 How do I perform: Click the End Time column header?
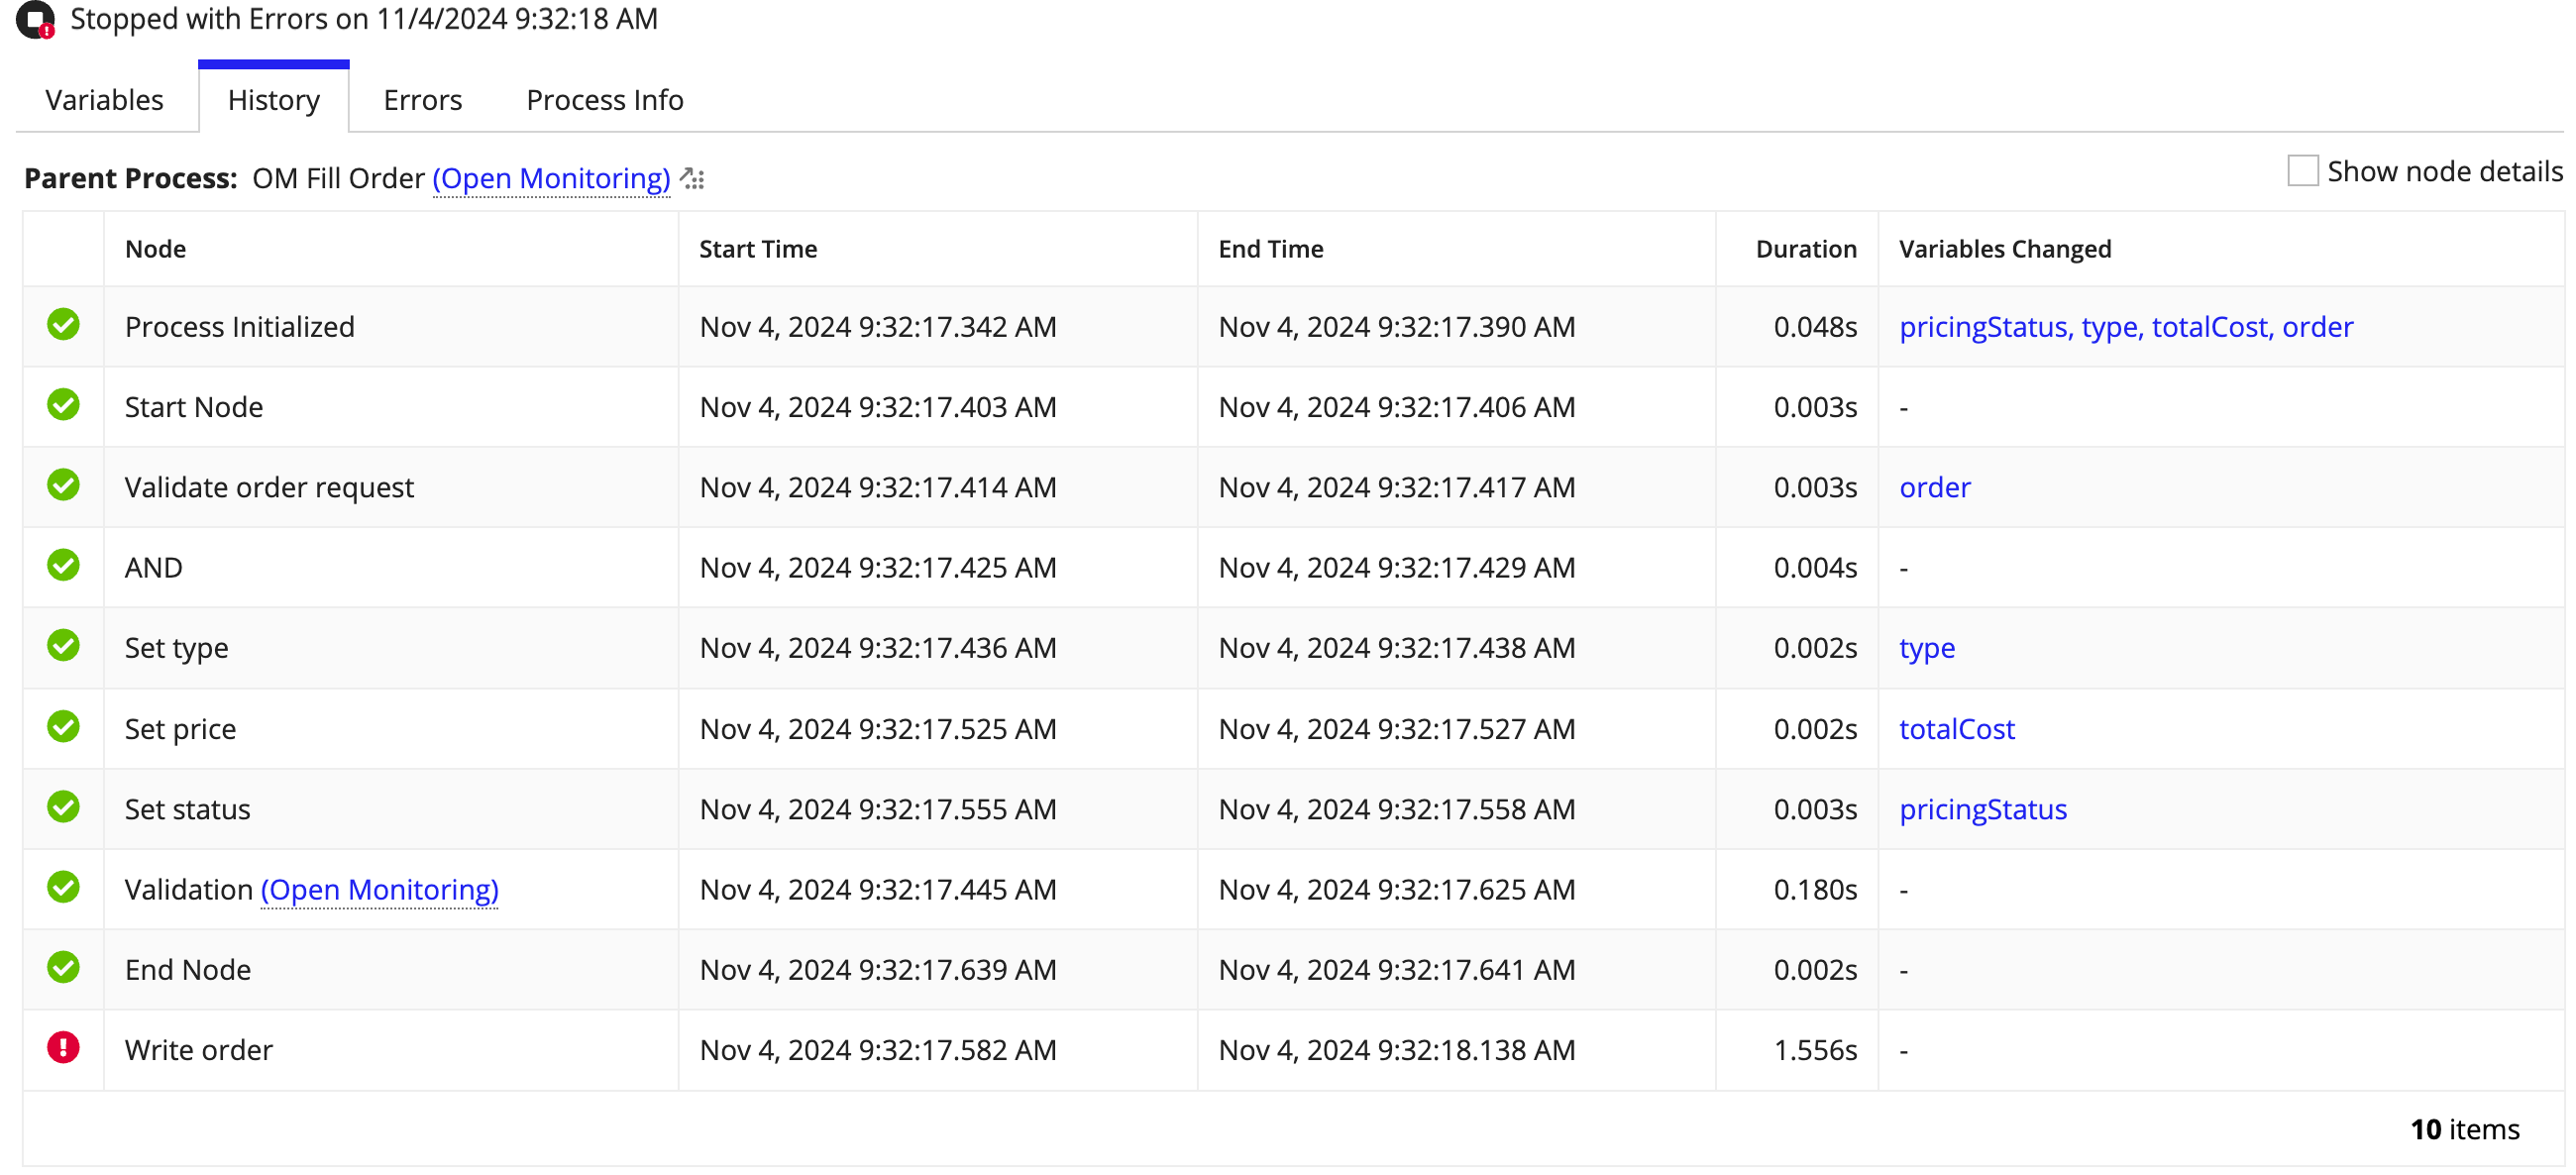coord(1270,249)
